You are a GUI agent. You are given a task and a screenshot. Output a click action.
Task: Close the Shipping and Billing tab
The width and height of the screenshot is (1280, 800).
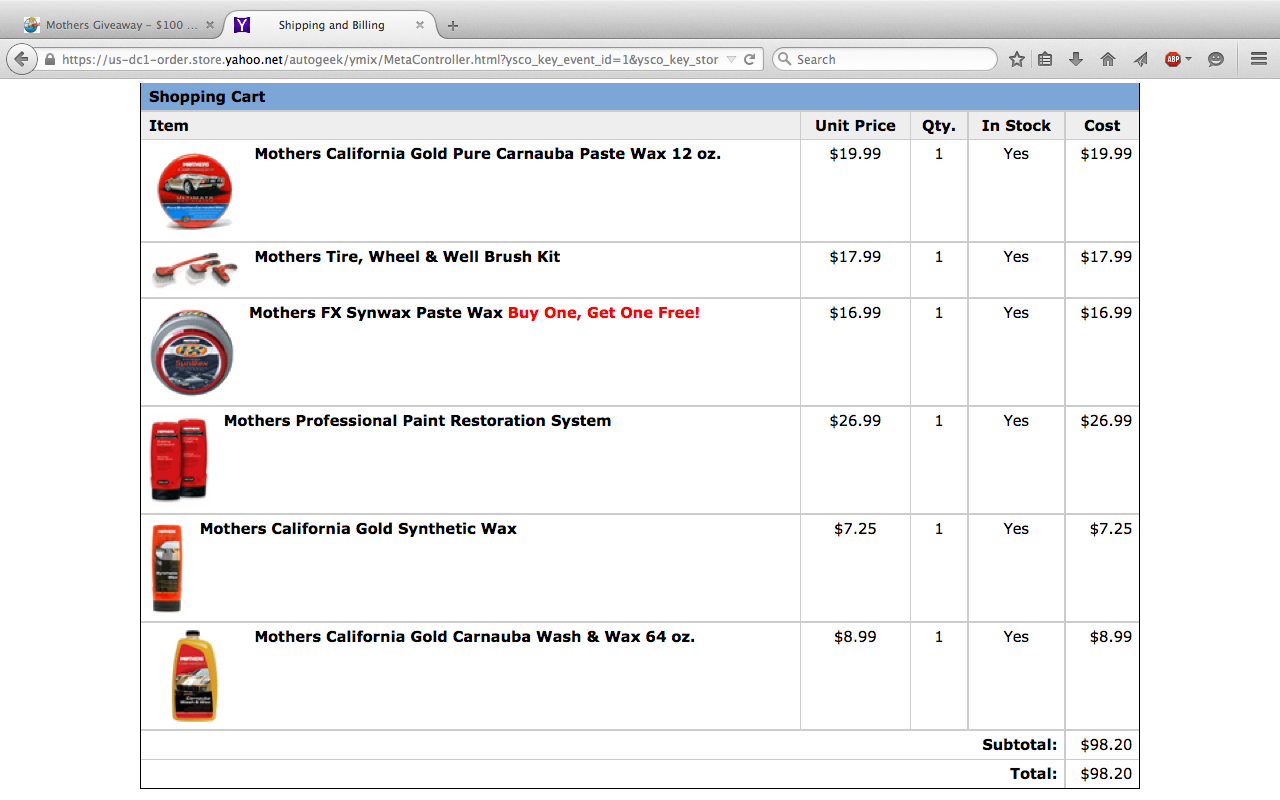click(x=419, y=25)
